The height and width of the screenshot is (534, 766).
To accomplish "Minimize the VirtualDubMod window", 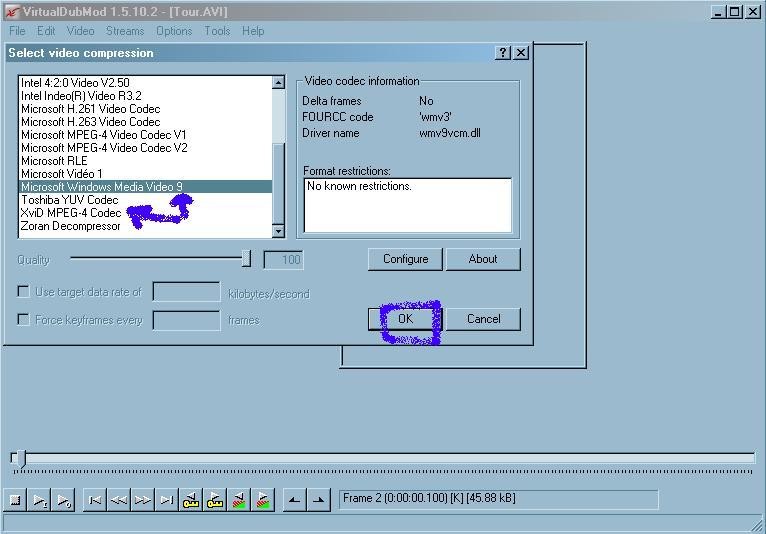I will [718, 12].
